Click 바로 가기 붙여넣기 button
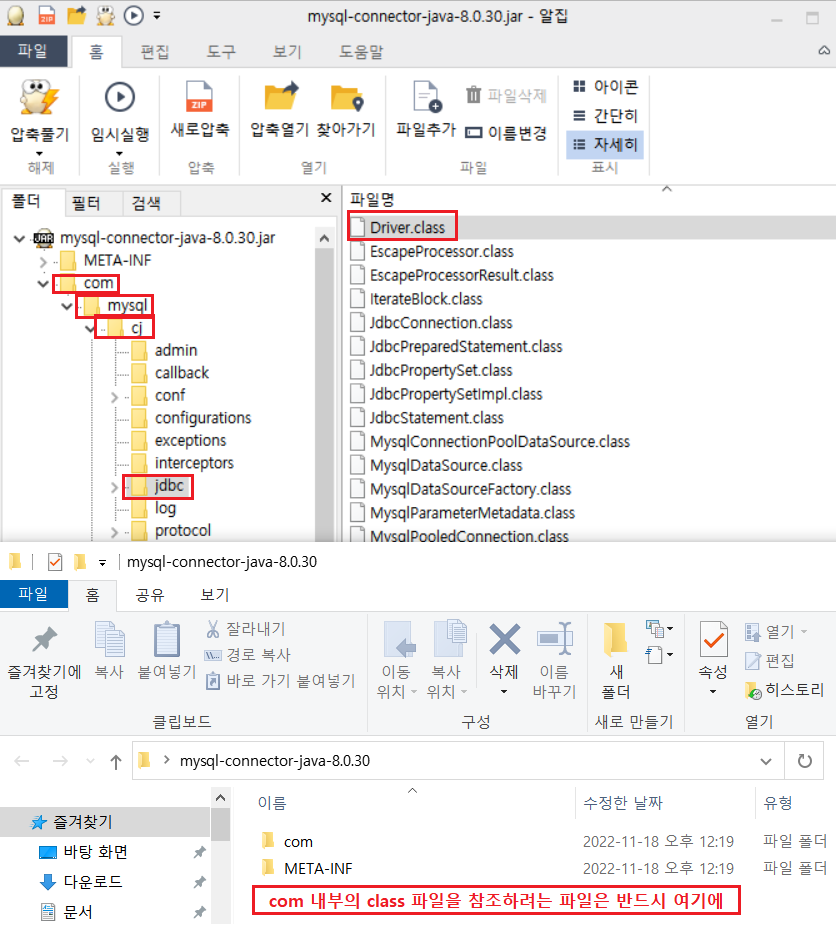Viewport: 836px width, 926px height. point(280,681)
